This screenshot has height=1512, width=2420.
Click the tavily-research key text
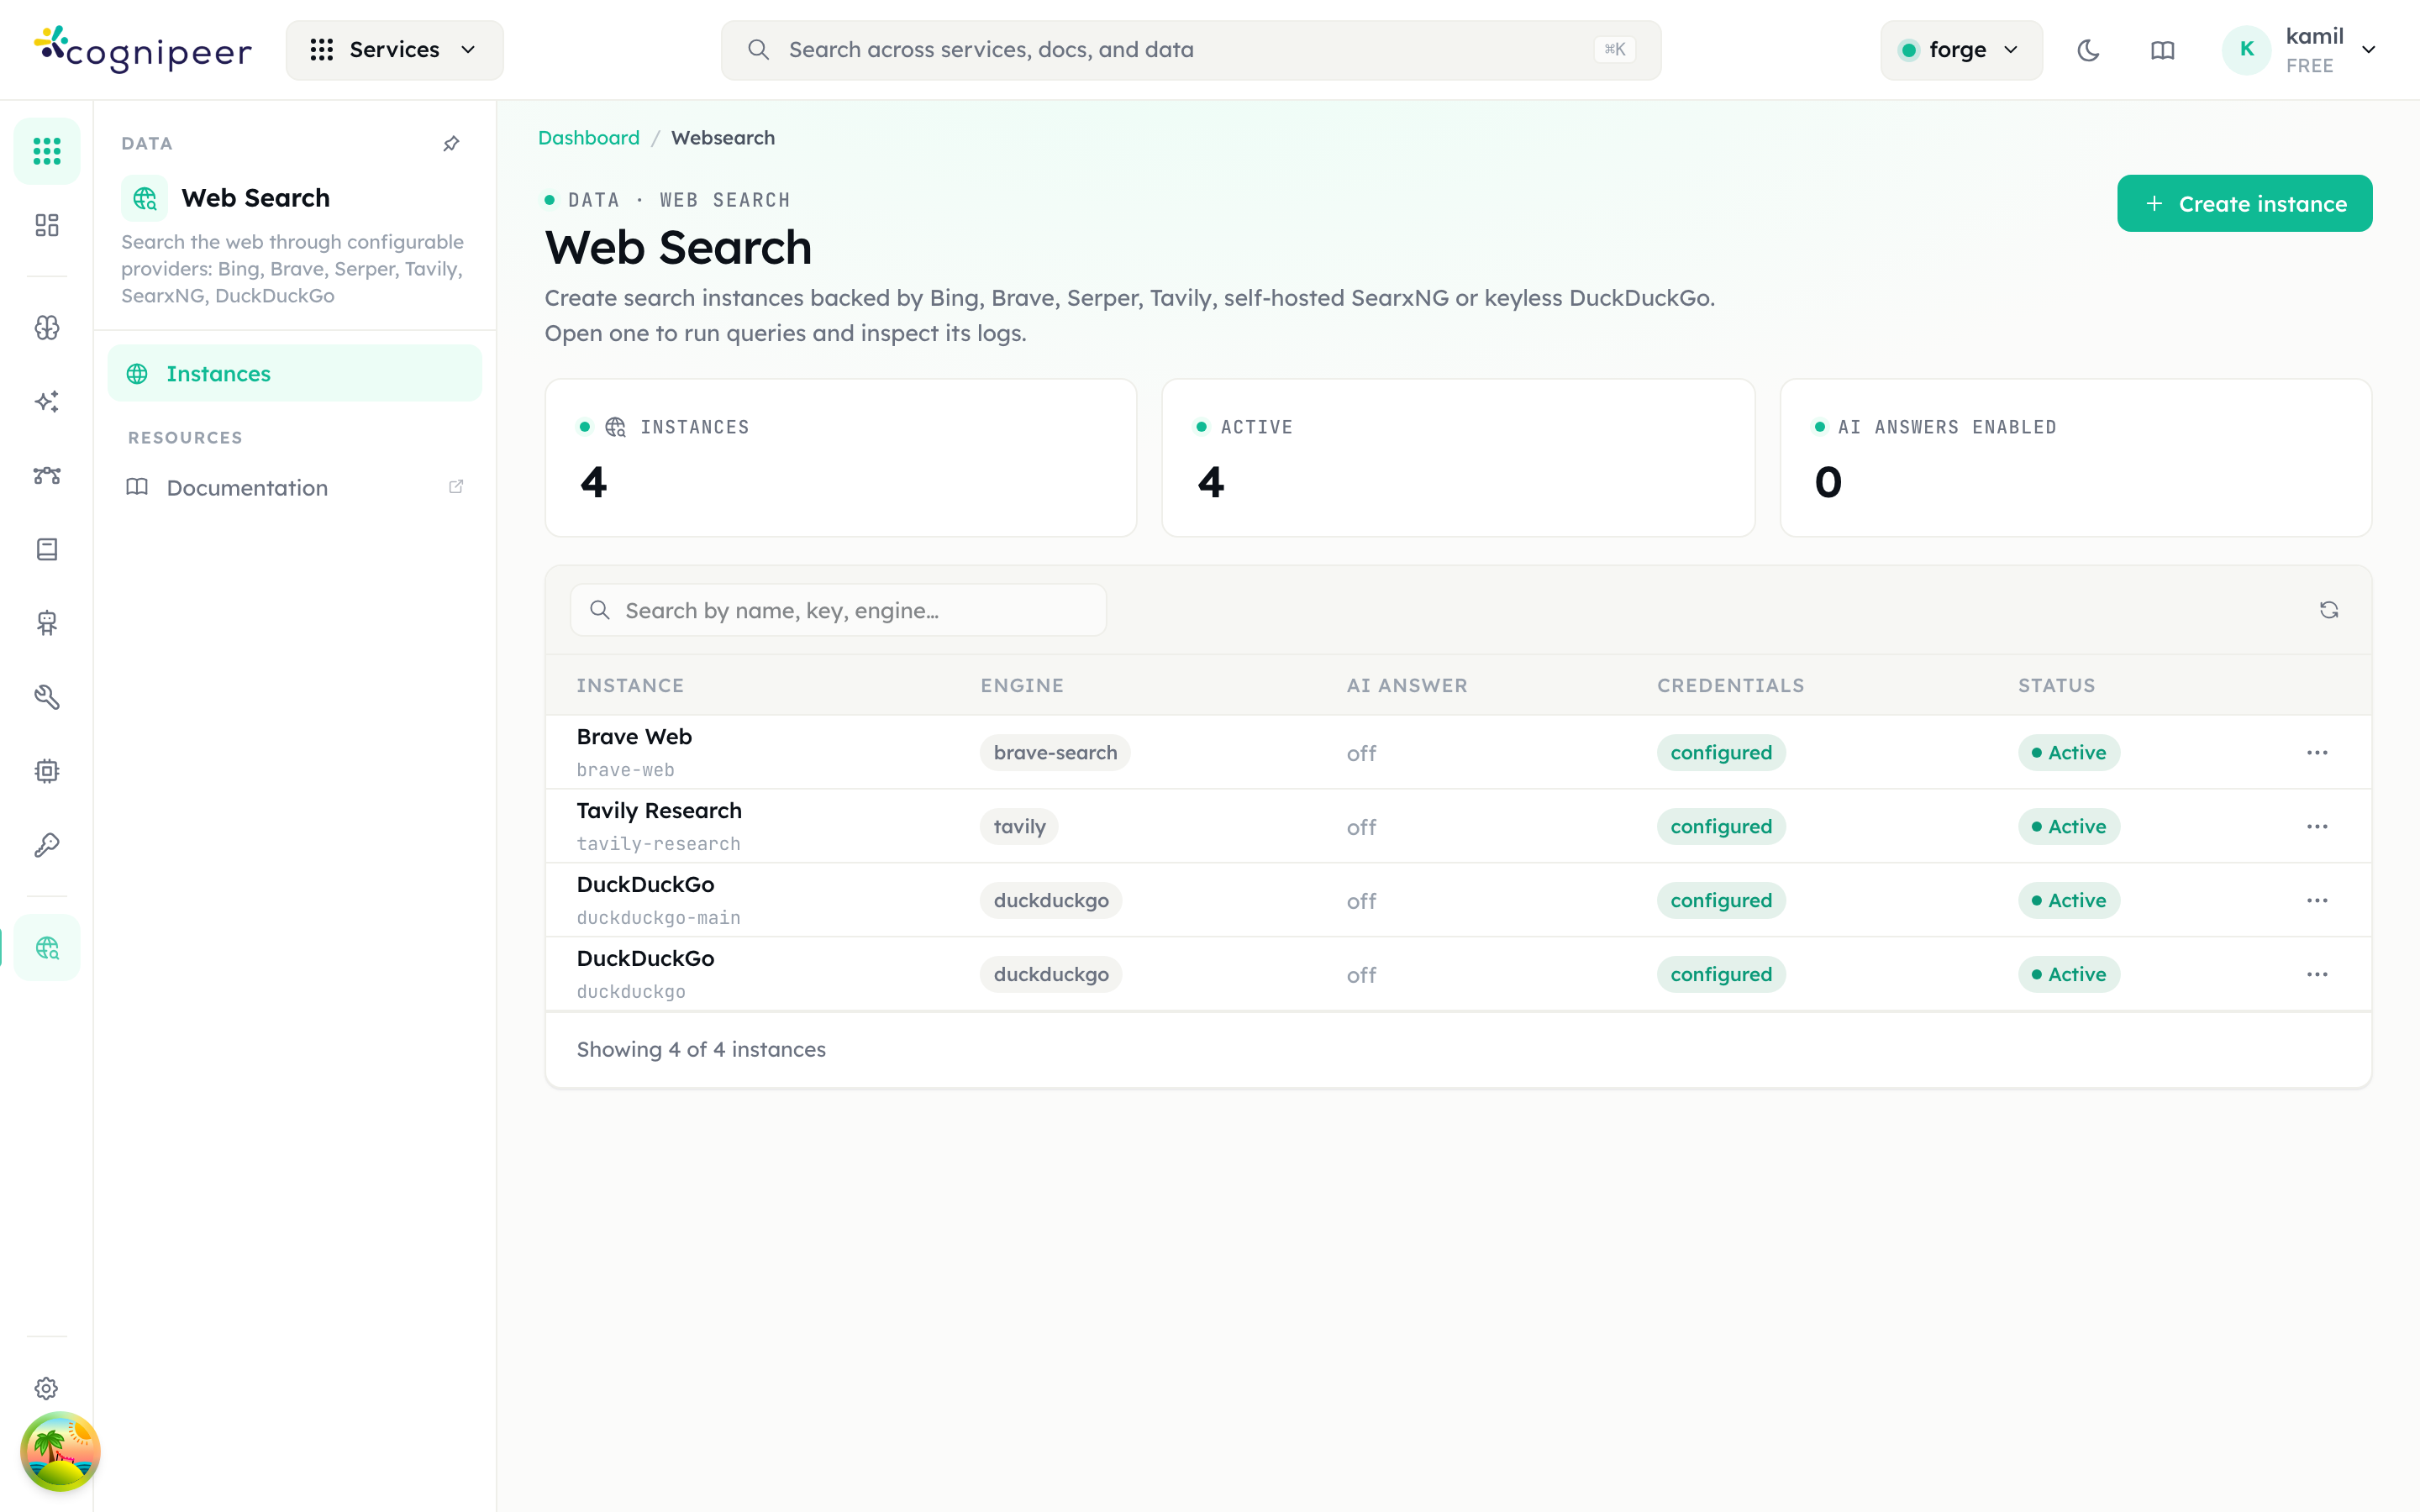click(658, 844)
